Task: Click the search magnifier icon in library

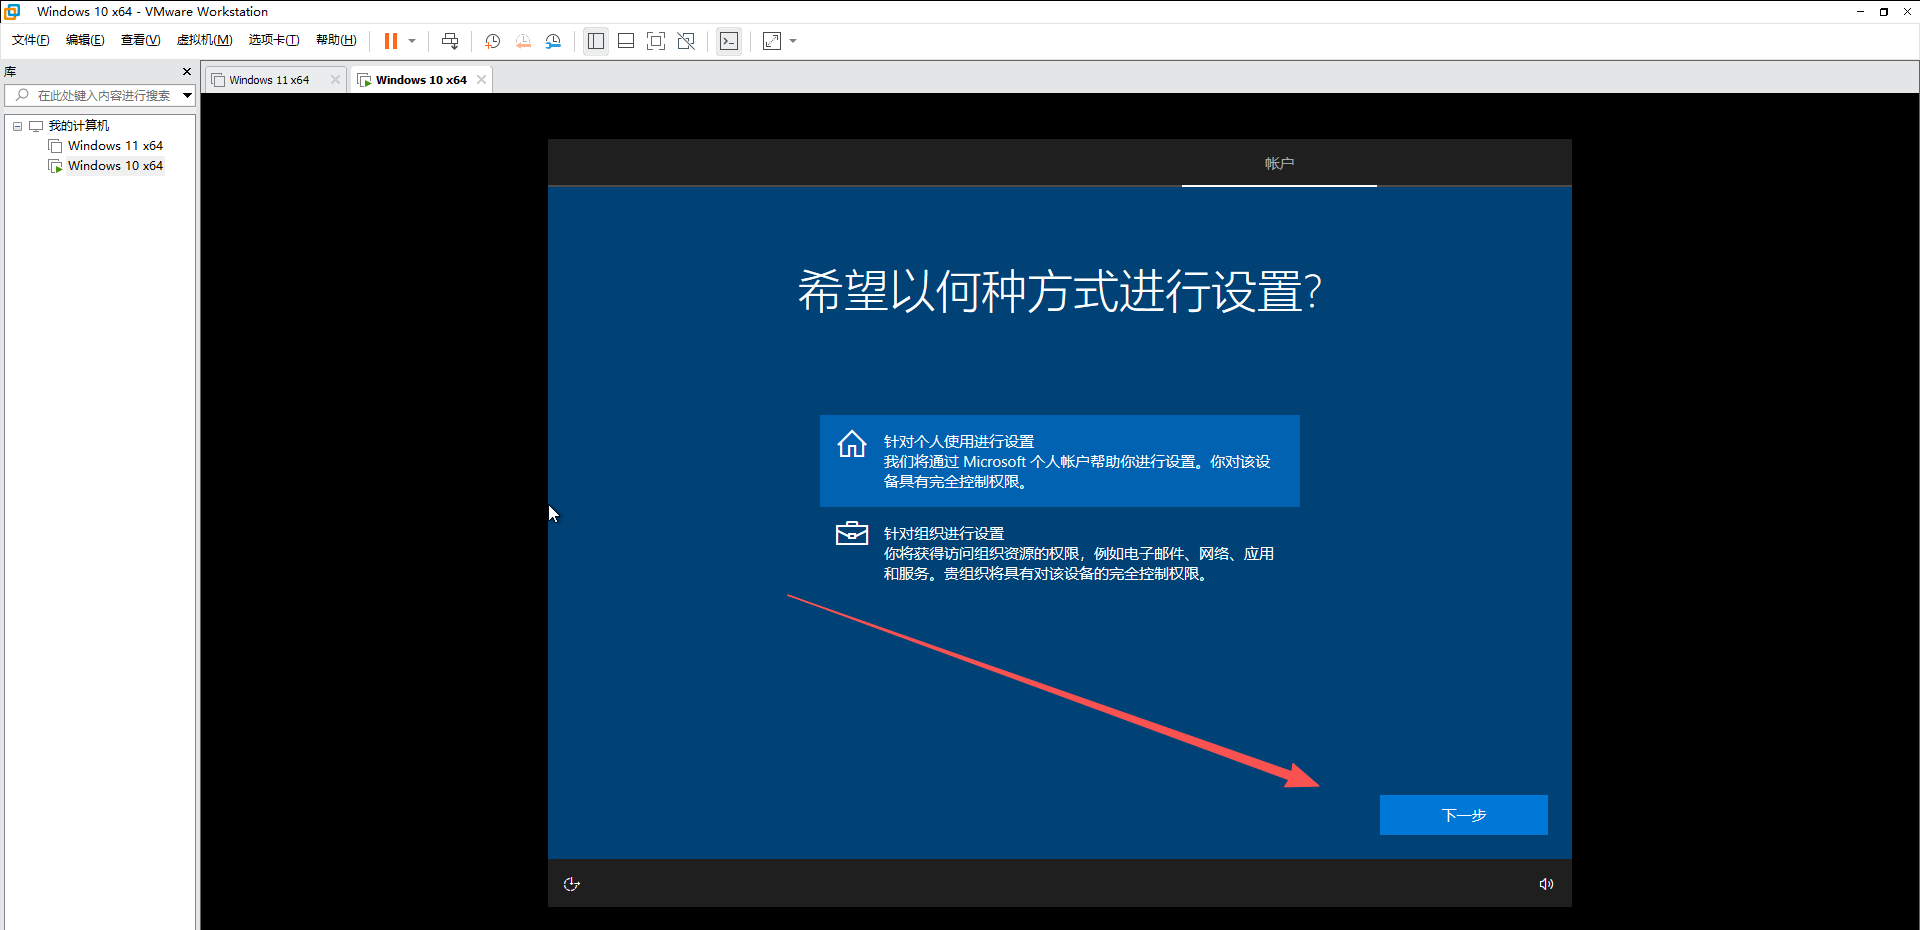Action: coord(22,95)
